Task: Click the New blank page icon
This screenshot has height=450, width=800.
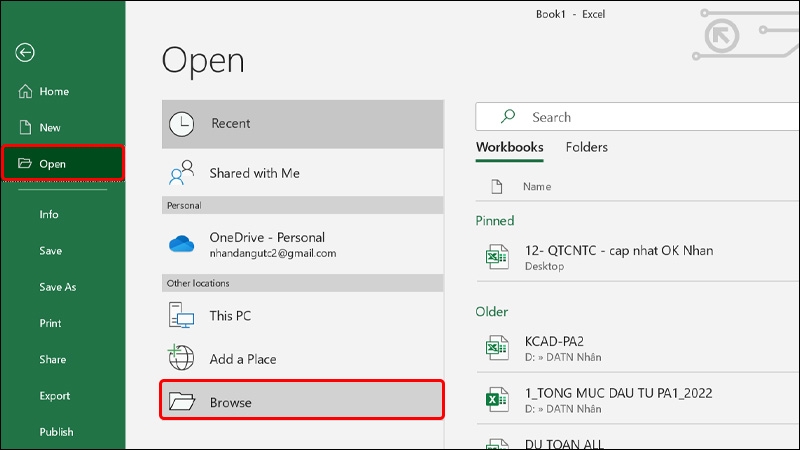Action: 25,127
